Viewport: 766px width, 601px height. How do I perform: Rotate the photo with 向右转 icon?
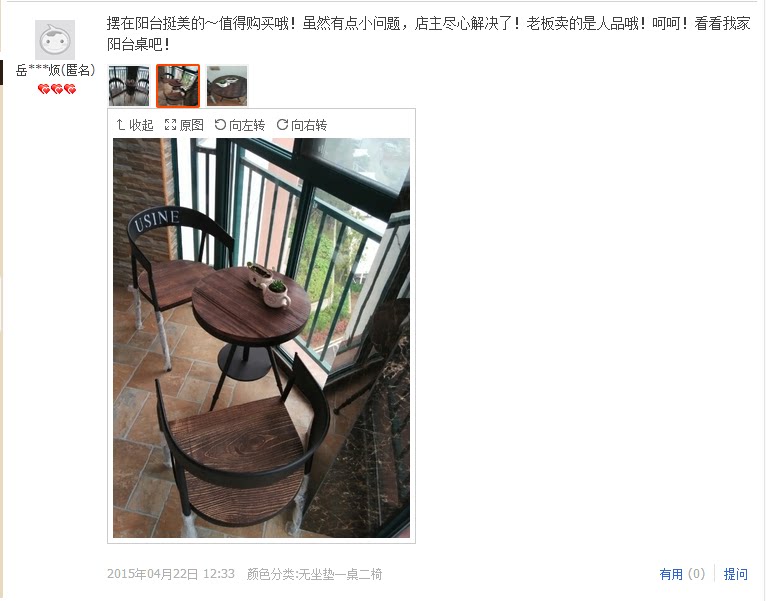tap(282, 125)
